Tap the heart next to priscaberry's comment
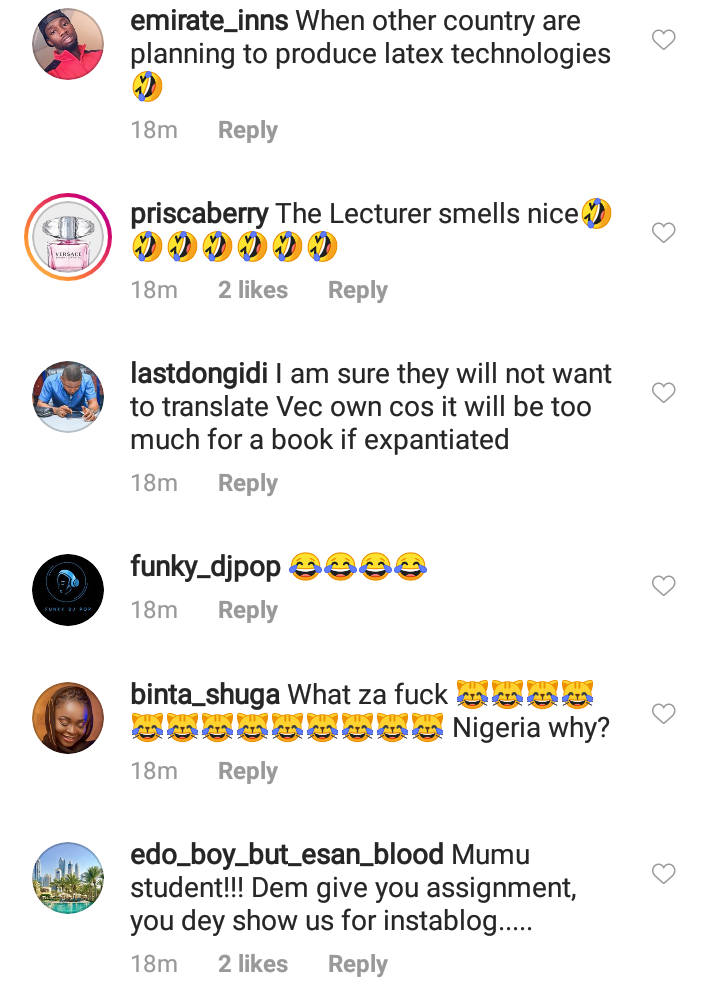The height and width of the screenshot is (993, 720). [663, 232]
